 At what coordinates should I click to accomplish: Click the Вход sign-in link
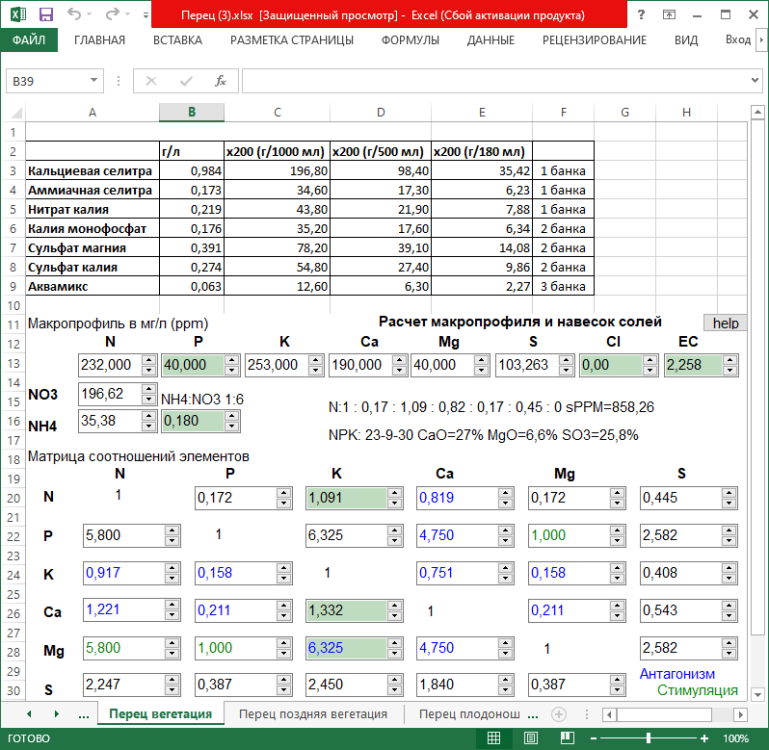(738, 40)
